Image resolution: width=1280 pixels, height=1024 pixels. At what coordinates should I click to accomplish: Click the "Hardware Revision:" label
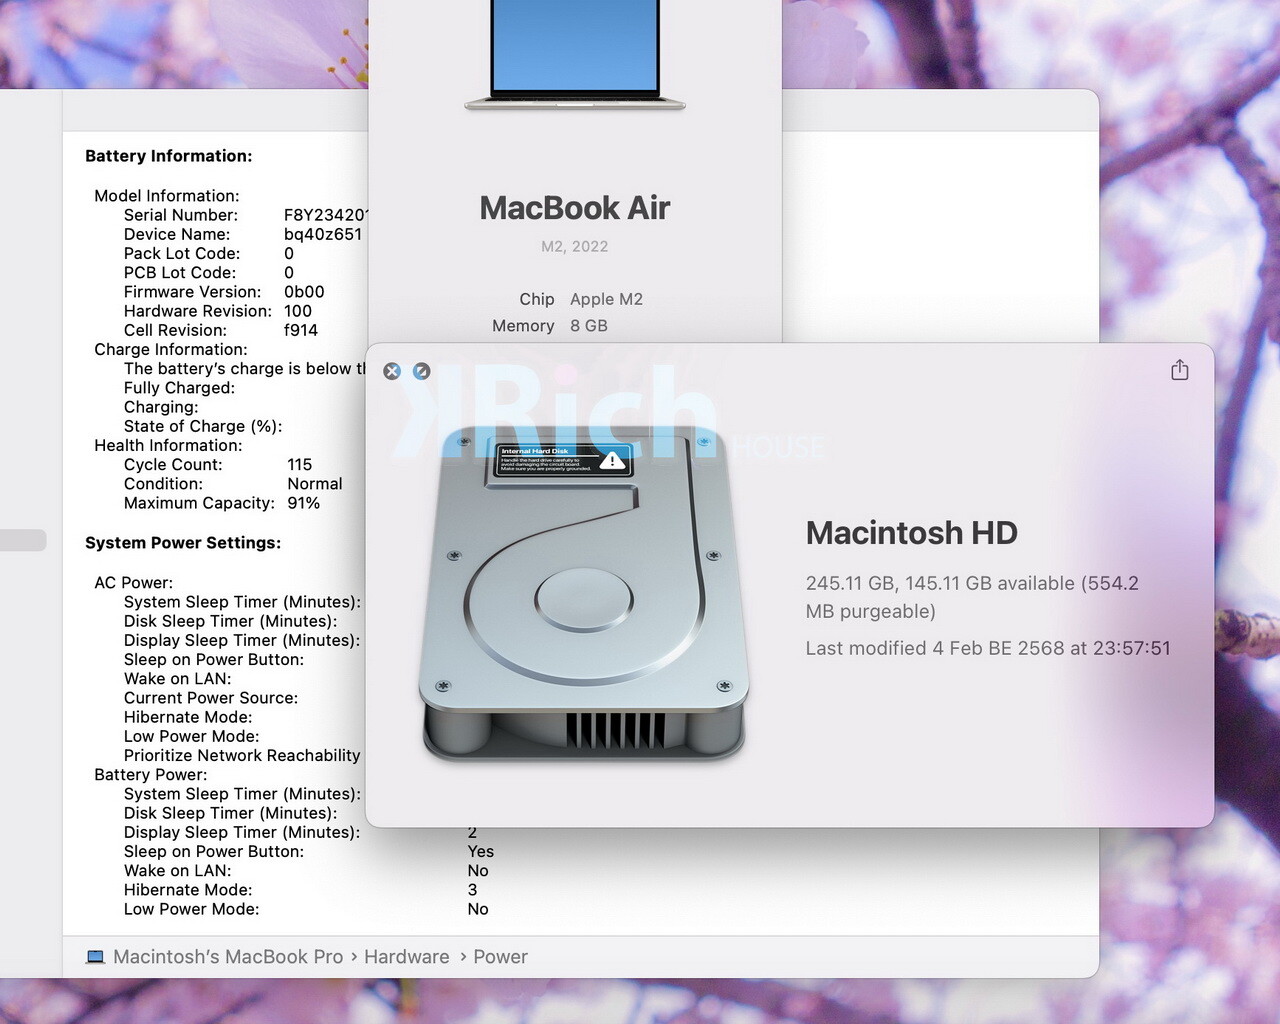click(198, 311)
